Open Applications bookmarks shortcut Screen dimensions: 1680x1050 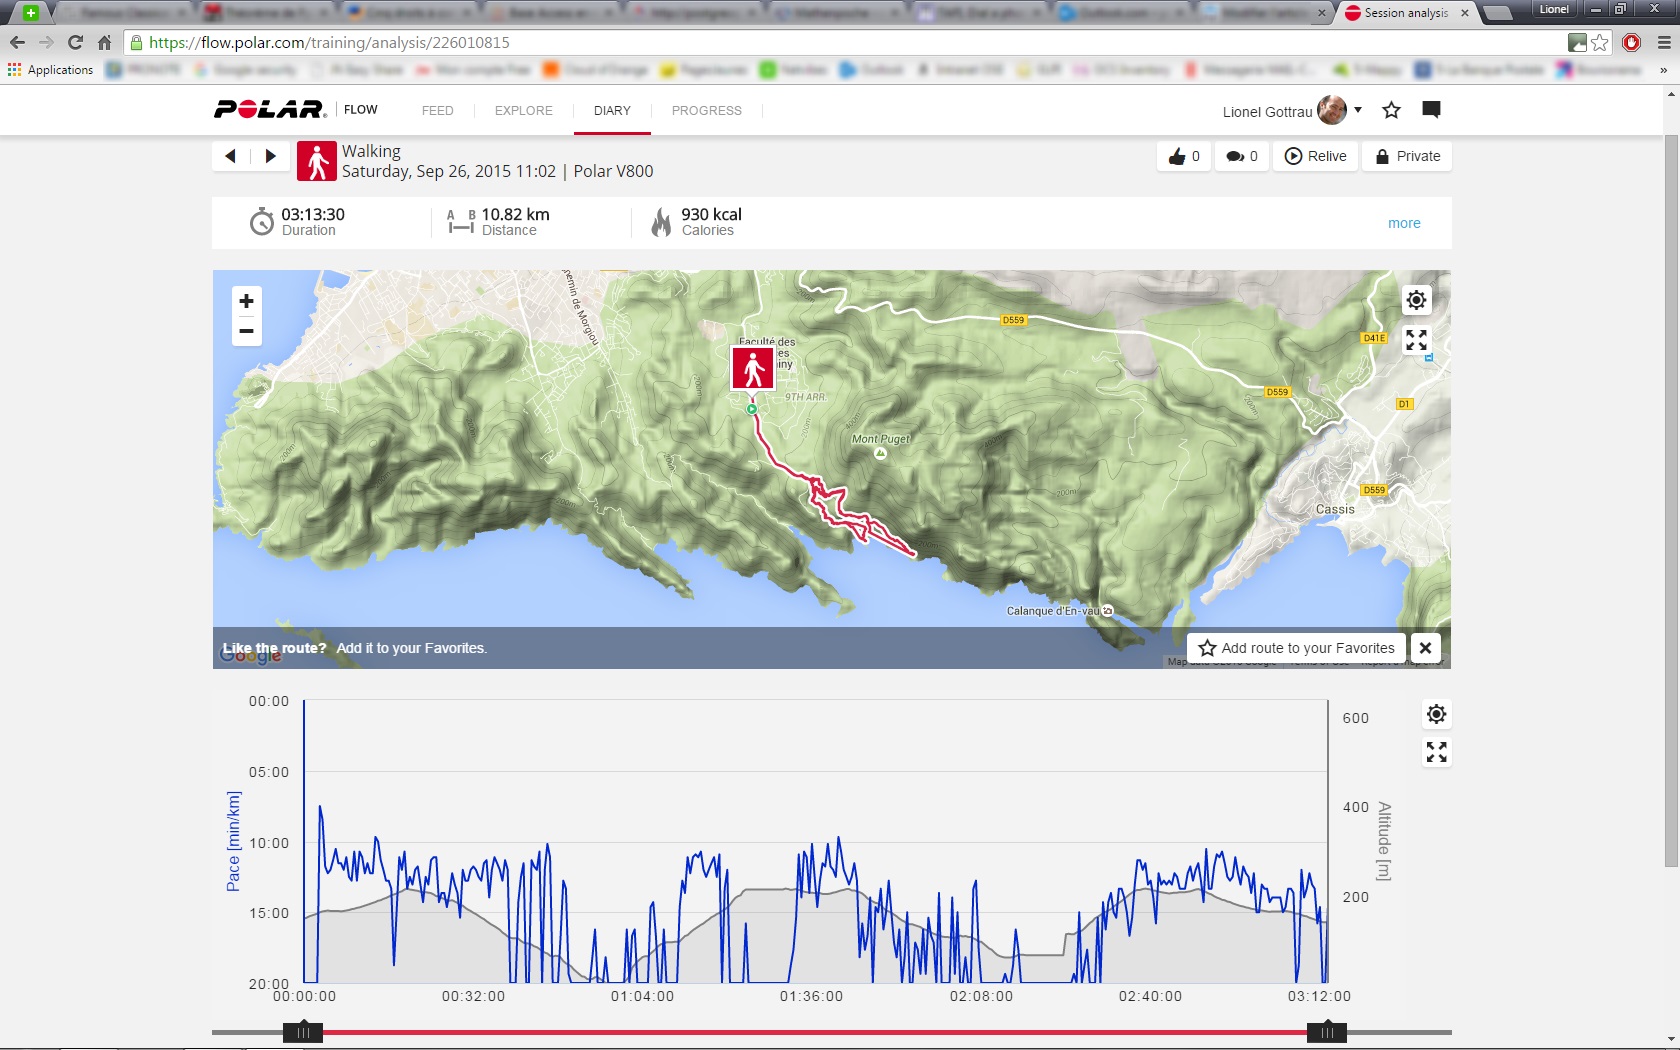click(50, 70)
